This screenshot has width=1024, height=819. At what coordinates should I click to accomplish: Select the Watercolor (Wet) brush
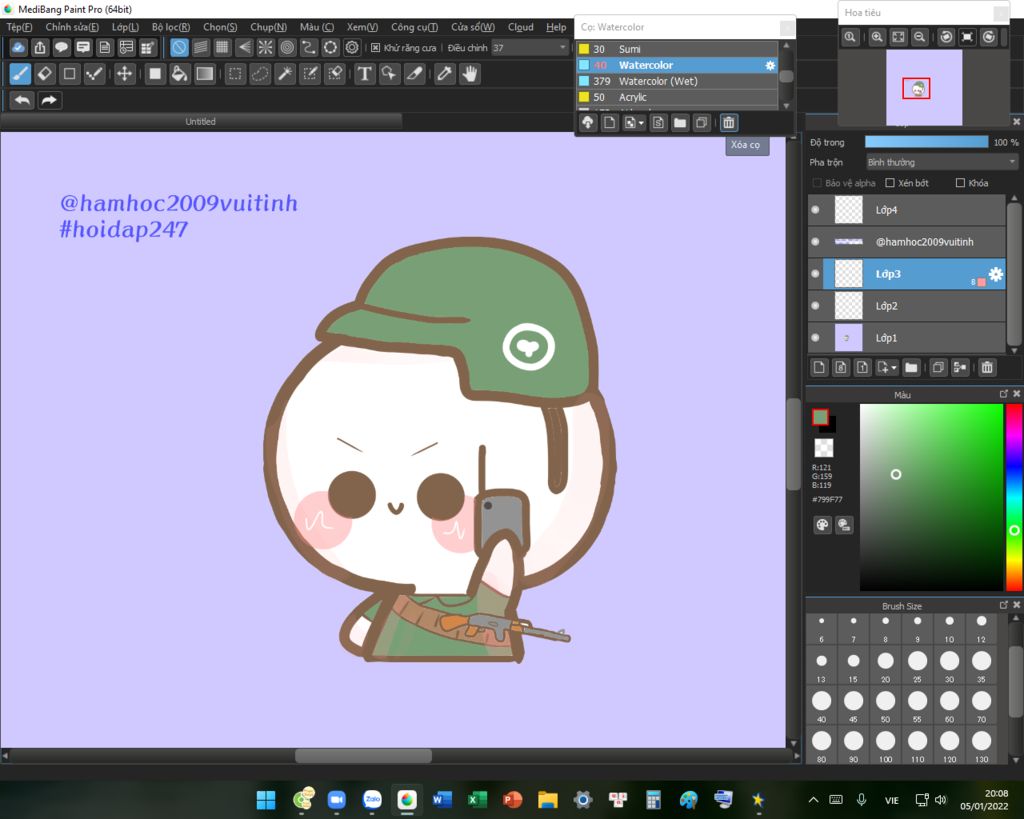677,81
